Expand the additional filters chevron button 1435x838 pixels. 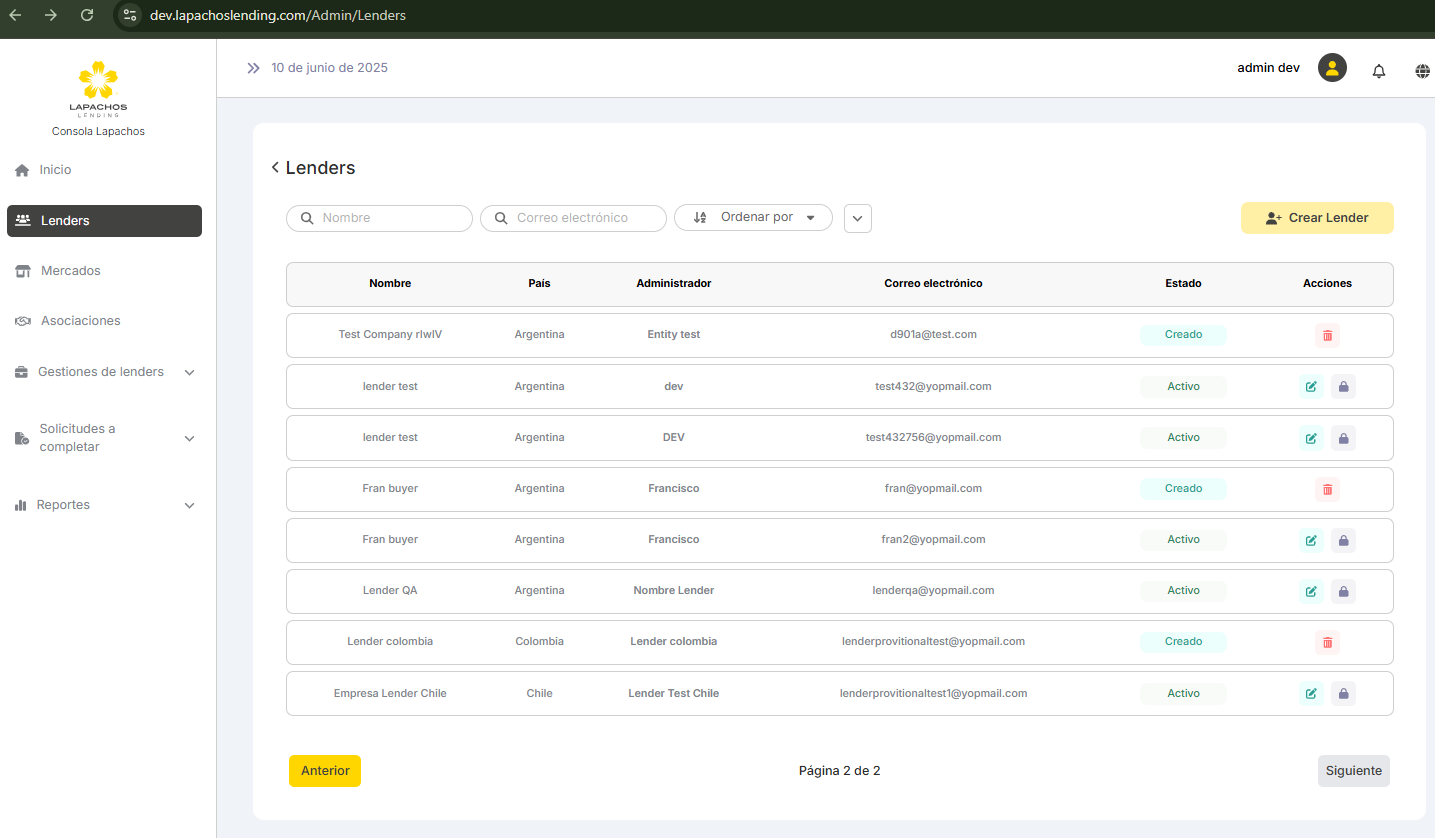click(x=857, y=219)
